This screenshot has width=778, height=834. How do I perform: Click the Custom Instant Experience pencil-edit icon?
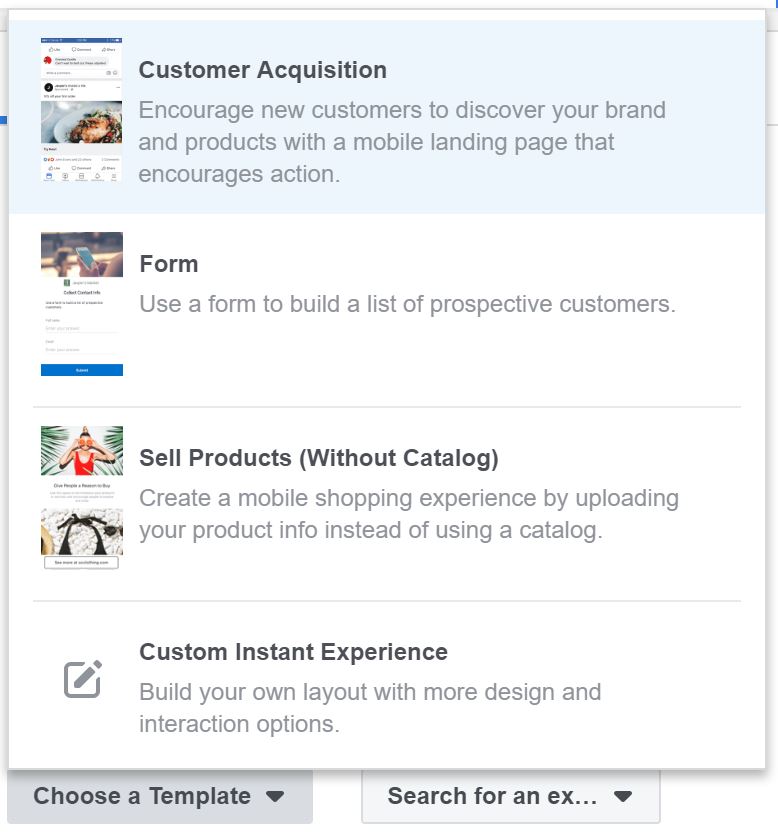point(83,680)
